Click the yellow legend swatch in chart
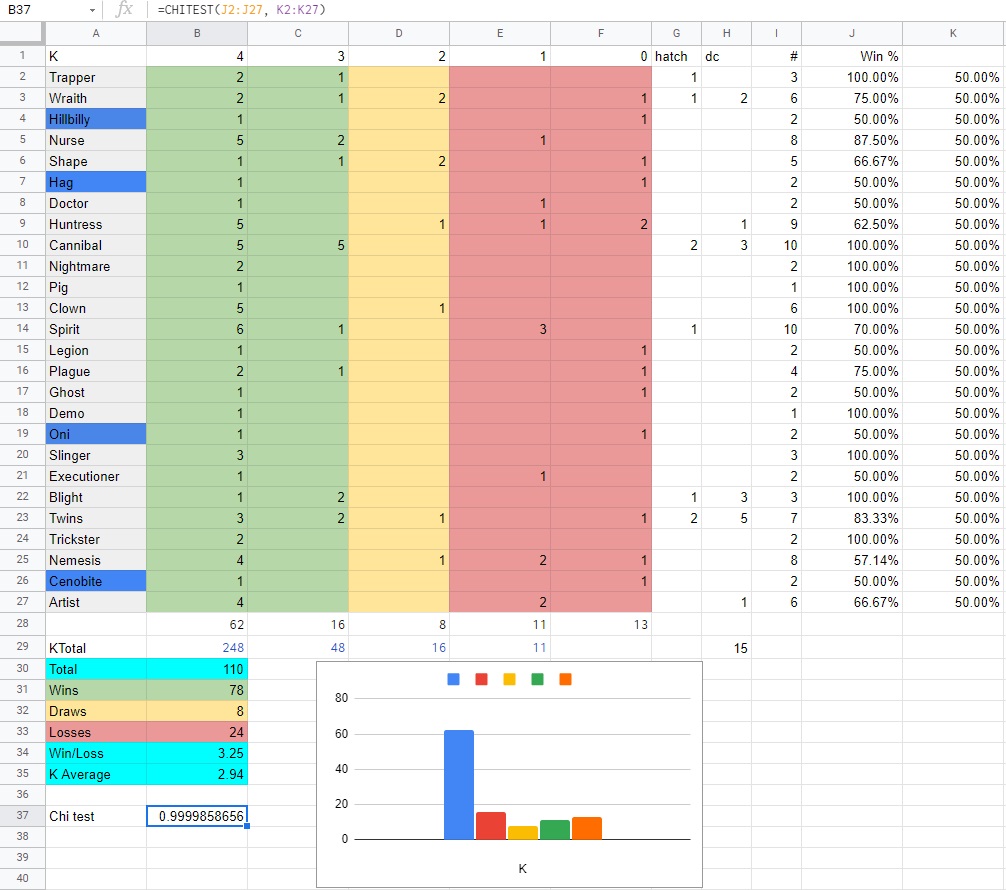Viewport: 1006px width, 890px height. pyautogui.click(x=509, y=679)
